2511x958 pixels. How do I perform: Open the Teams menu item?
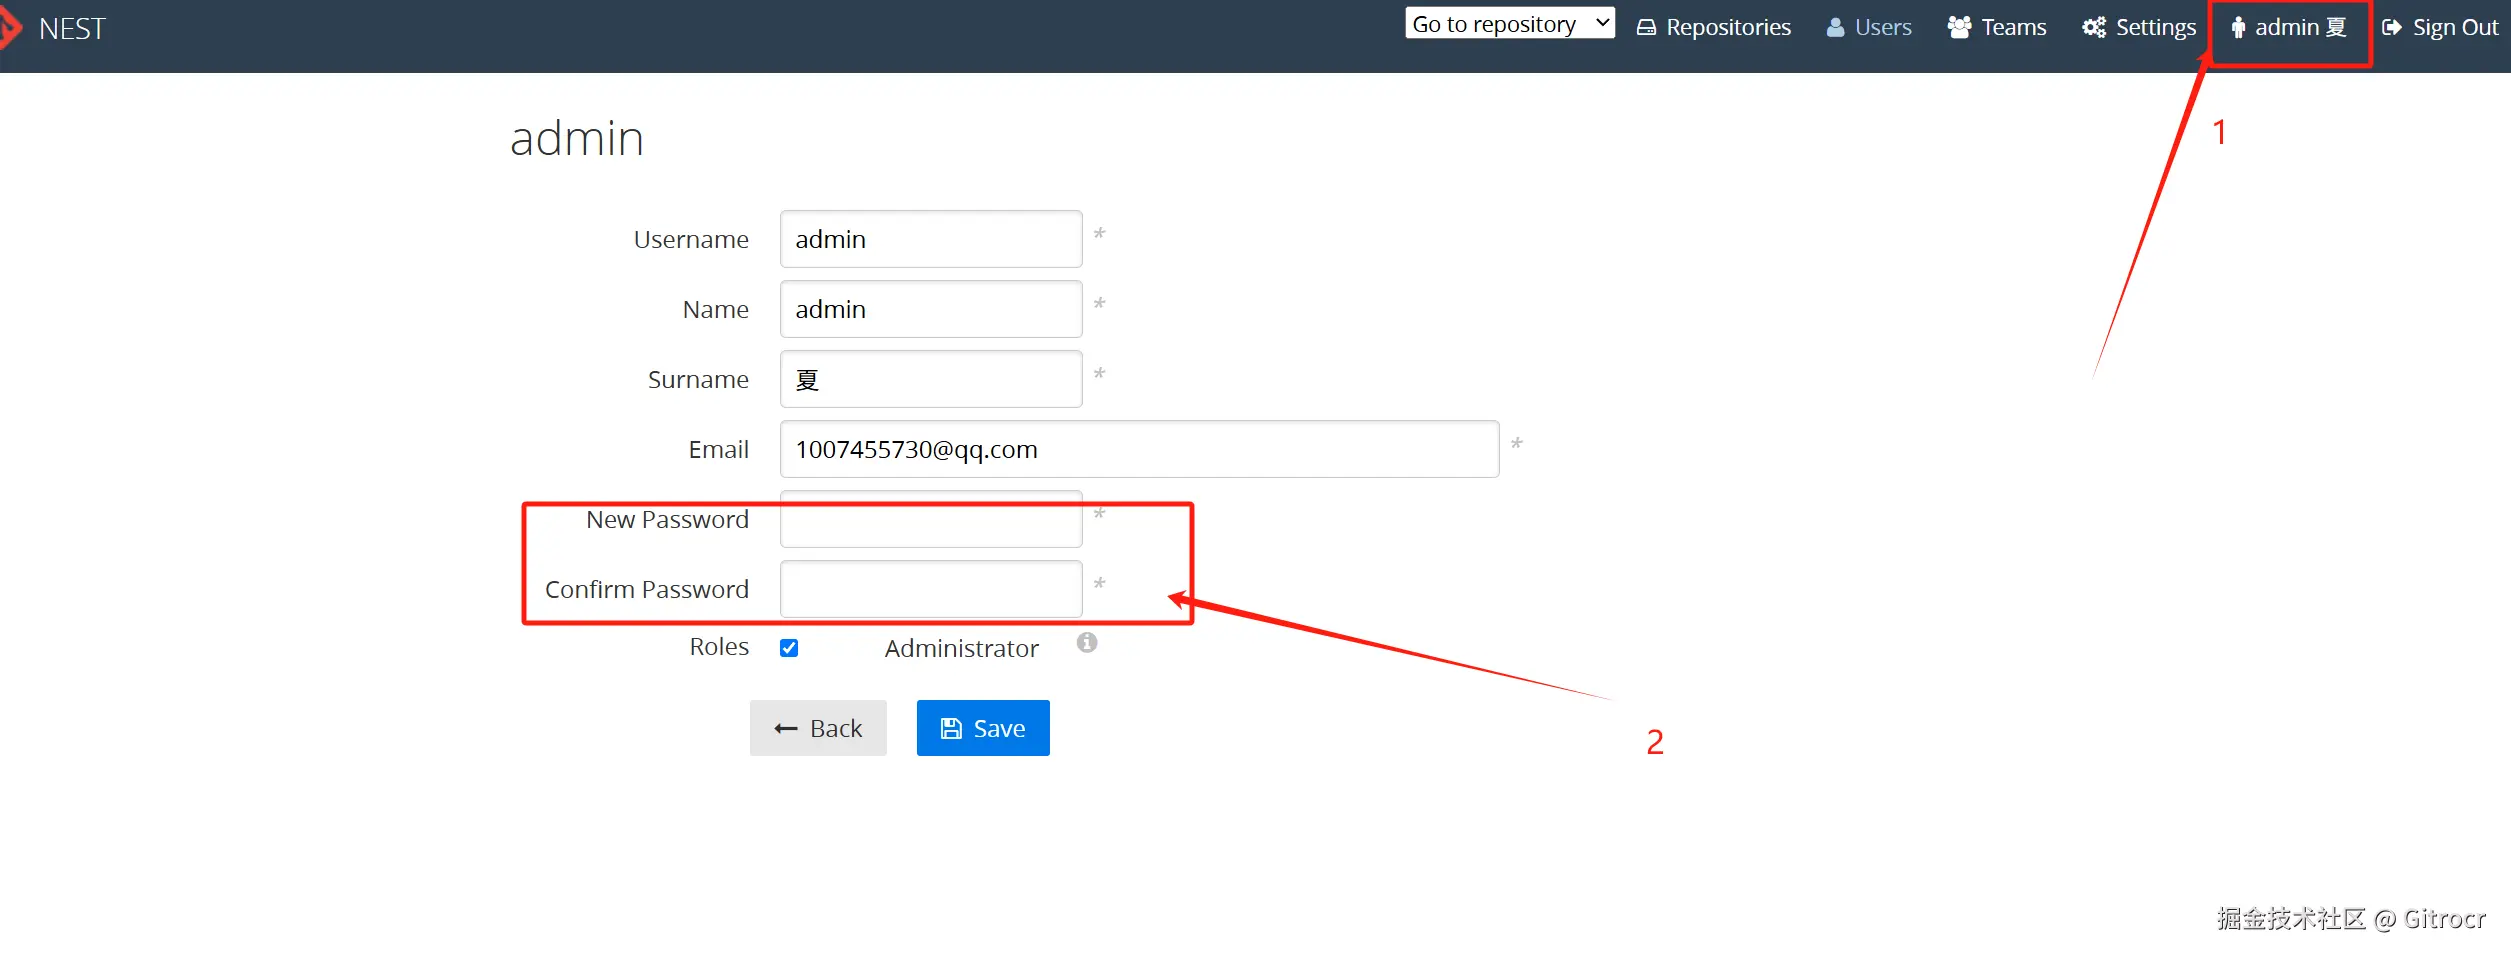(x=1997, y=28)
